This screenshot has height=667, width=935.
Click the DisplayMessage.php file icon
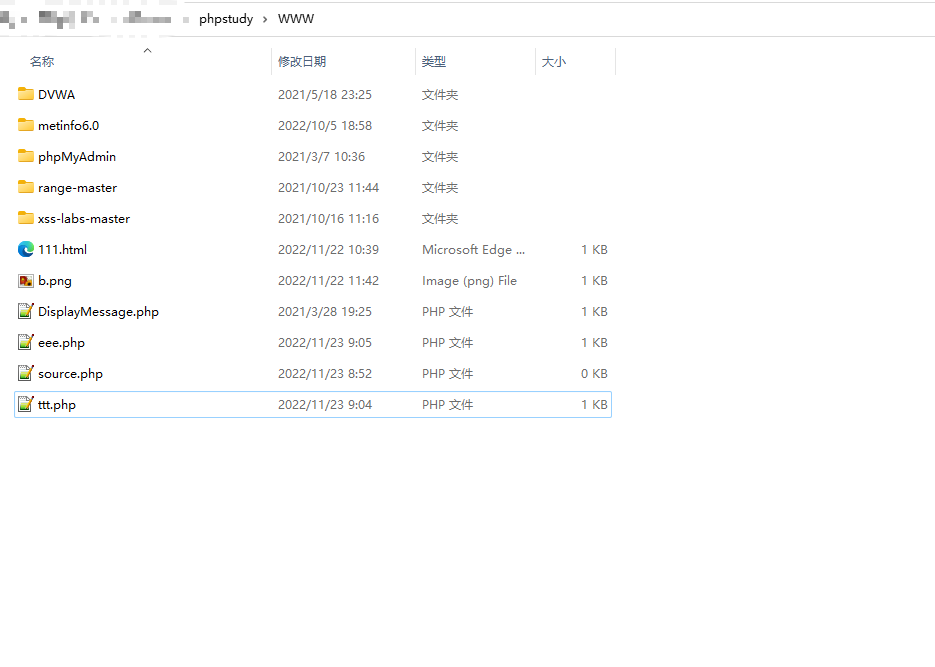point(26,311)
